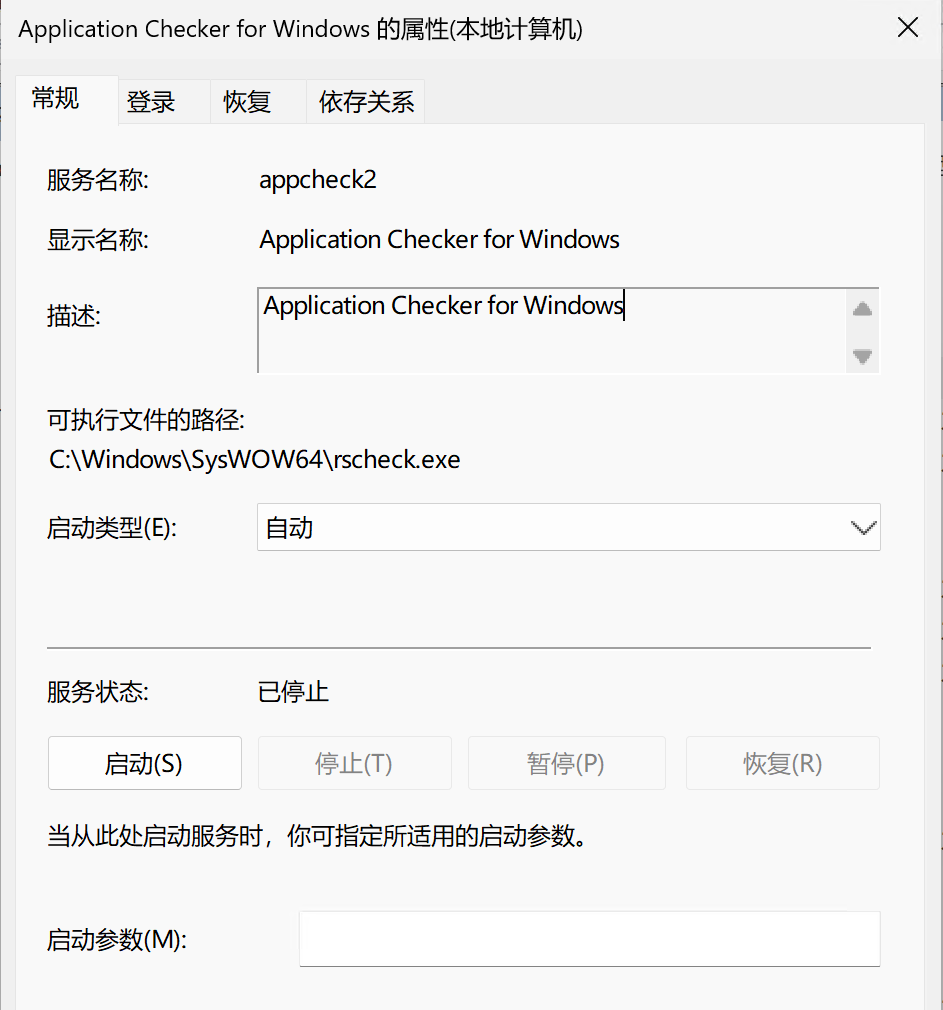Go to the 常规 tab

pyautogui.click(x=56, y=98)
